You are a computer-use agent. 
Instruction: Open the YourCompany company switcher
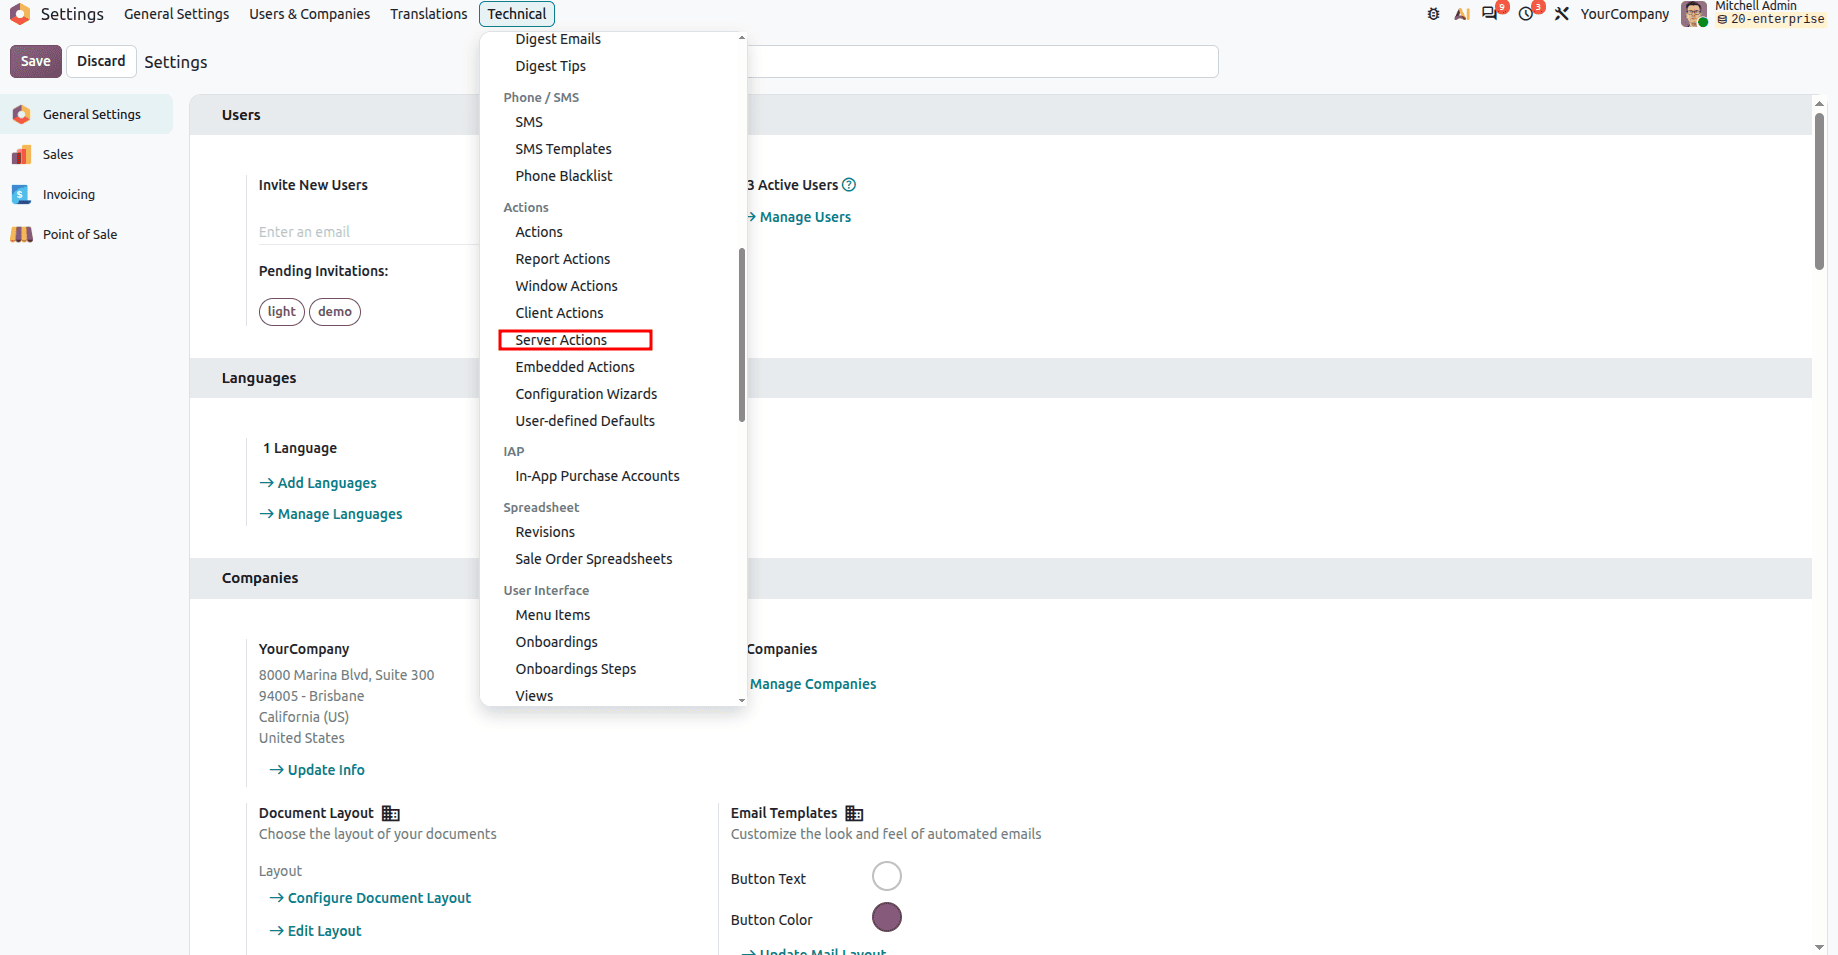click(1624, 14)
